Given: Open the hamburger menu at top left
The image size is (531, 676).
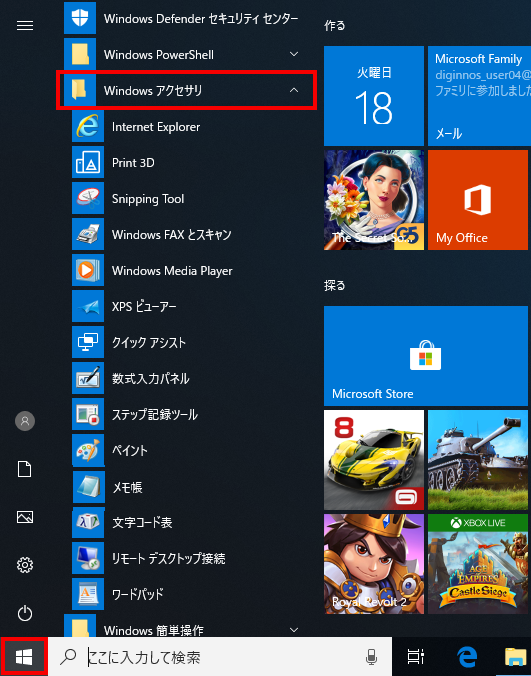Looking at the screenshot, I should pyautogui.click(x=25, y=26).
